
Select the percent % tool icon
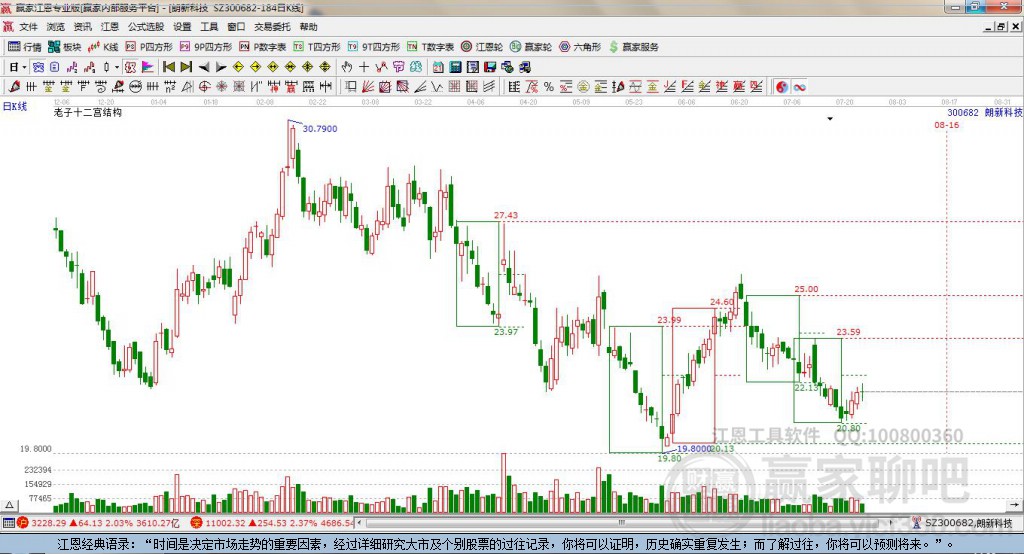tap(549, 86)
